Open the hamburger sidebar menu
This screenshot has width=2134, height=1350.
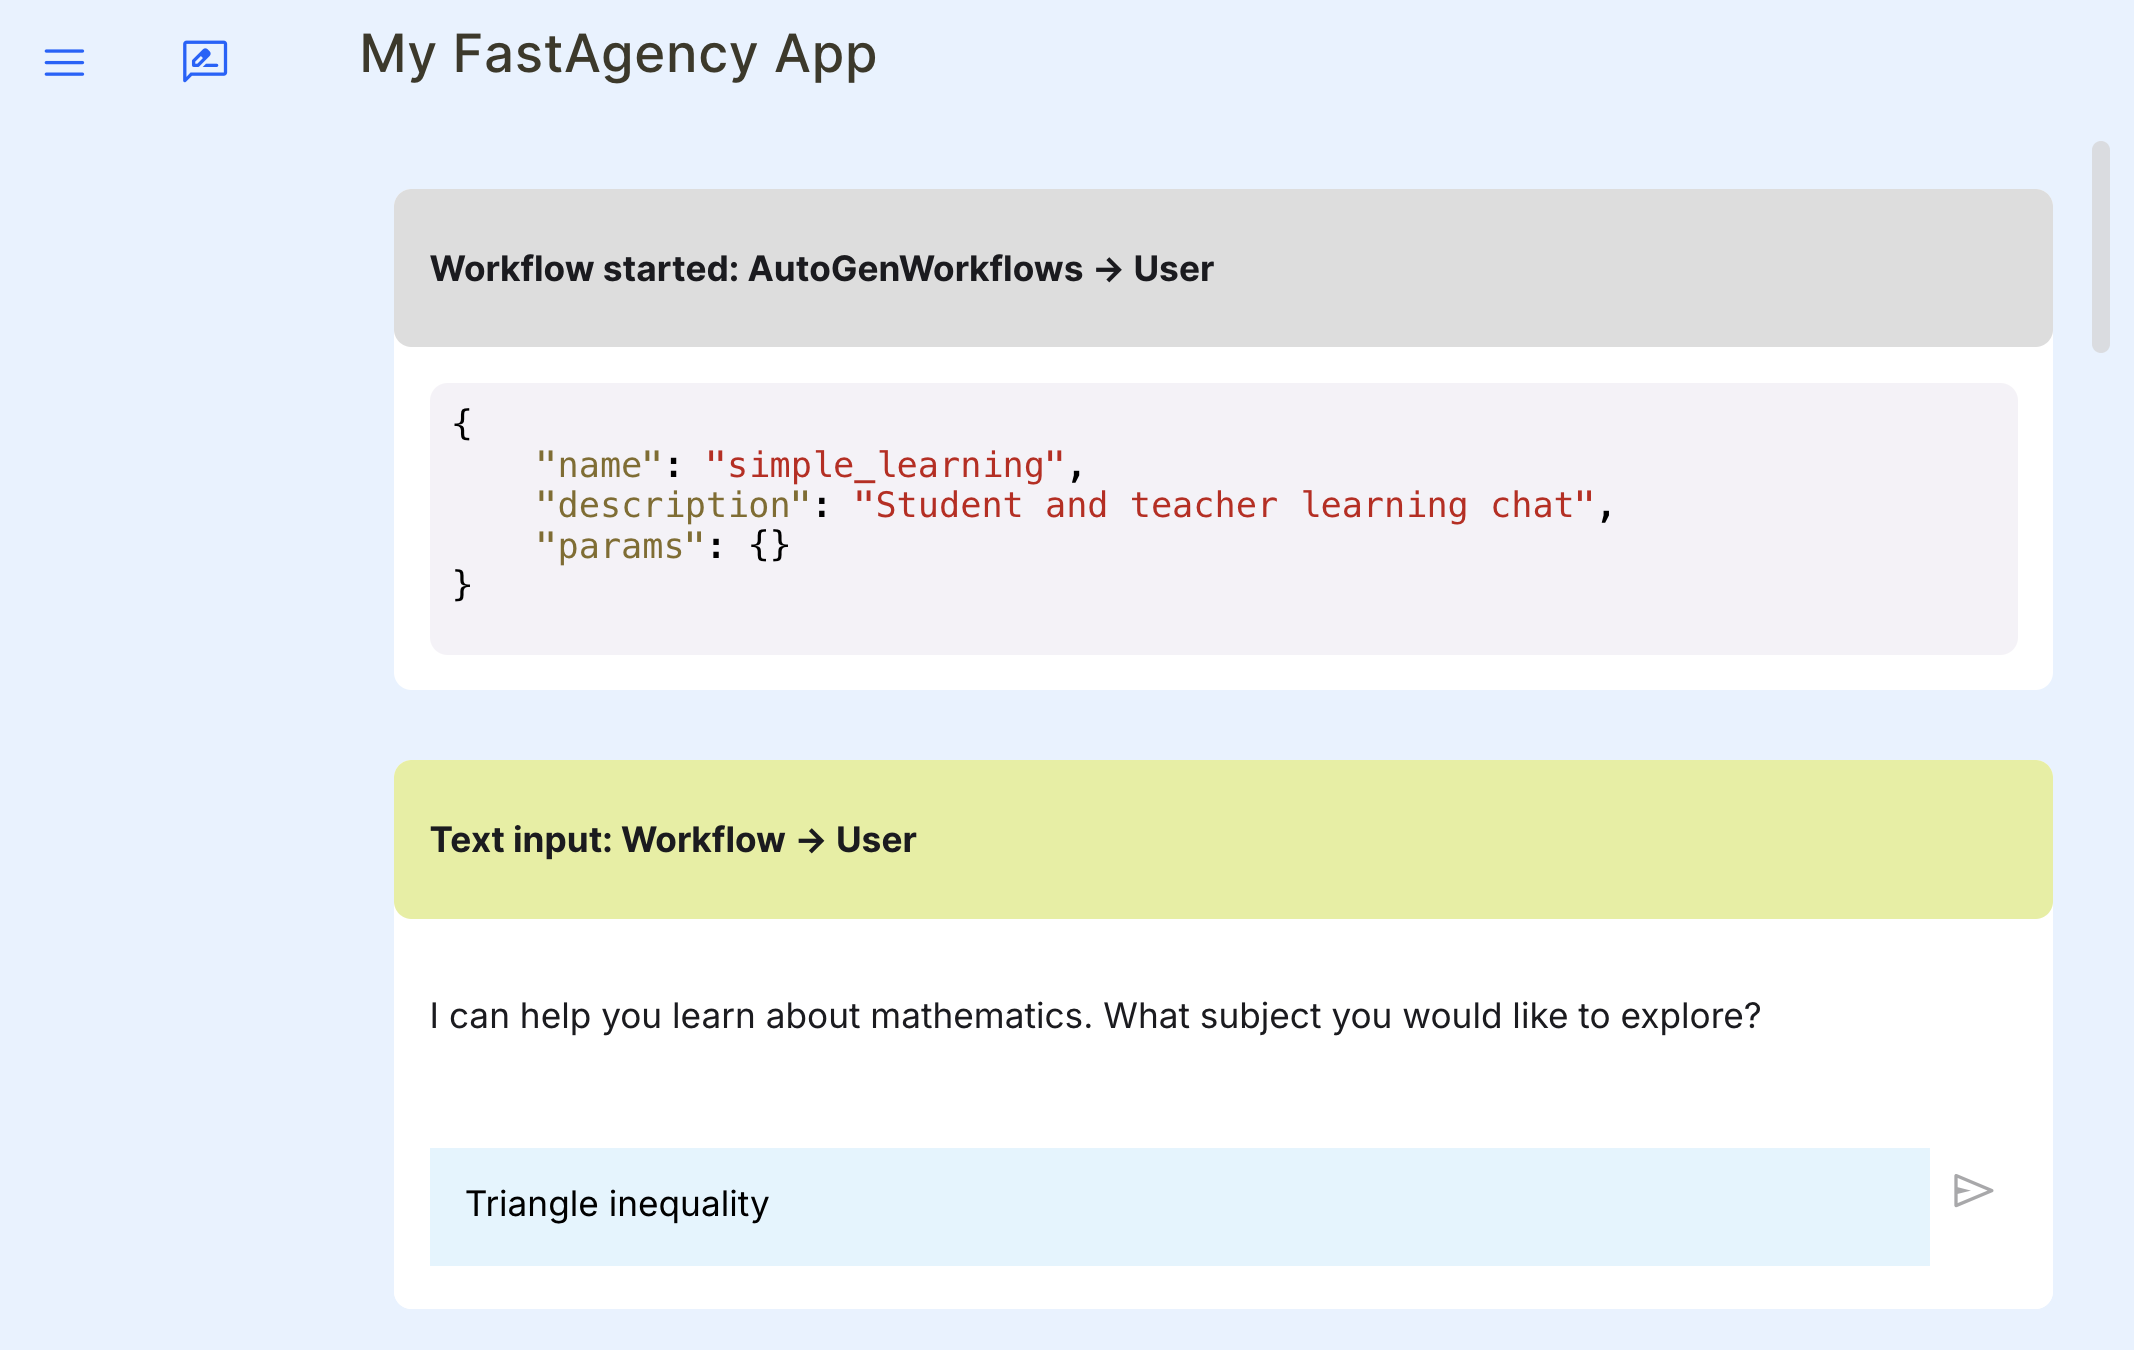point(64,62)
